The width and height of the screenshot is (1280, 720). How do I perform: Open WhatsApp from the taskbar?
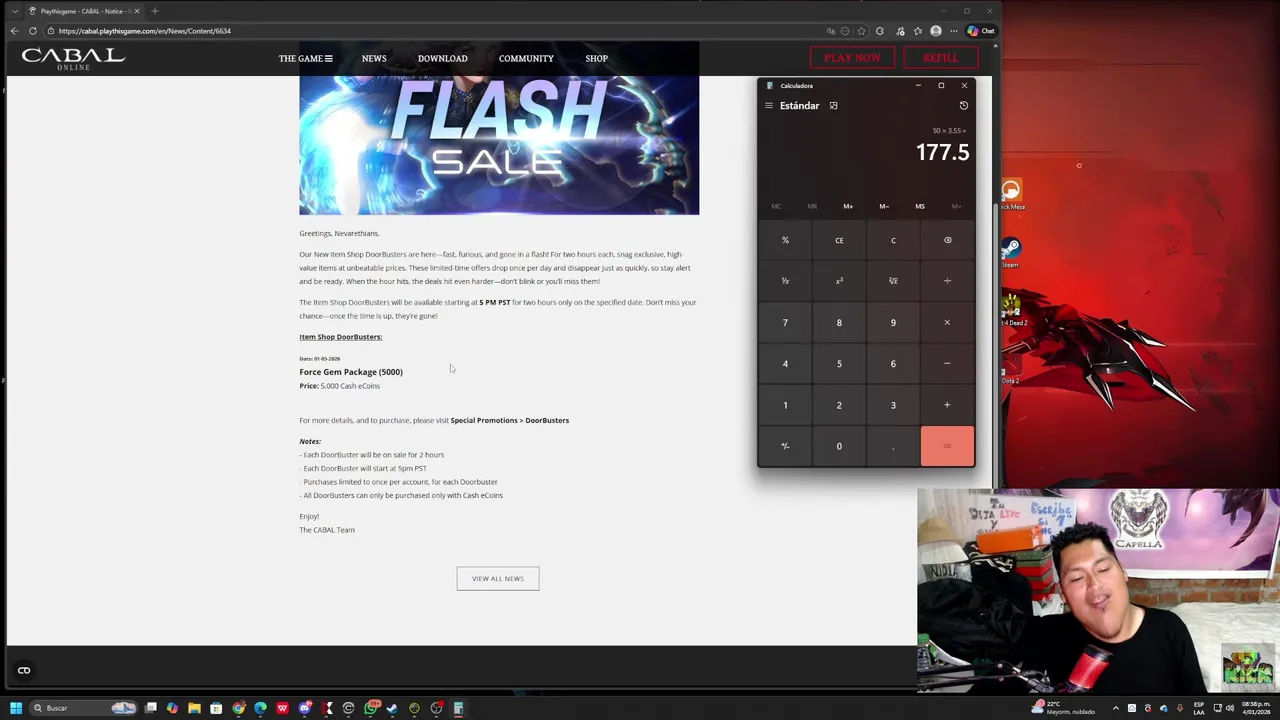click(x=370, y=708)
